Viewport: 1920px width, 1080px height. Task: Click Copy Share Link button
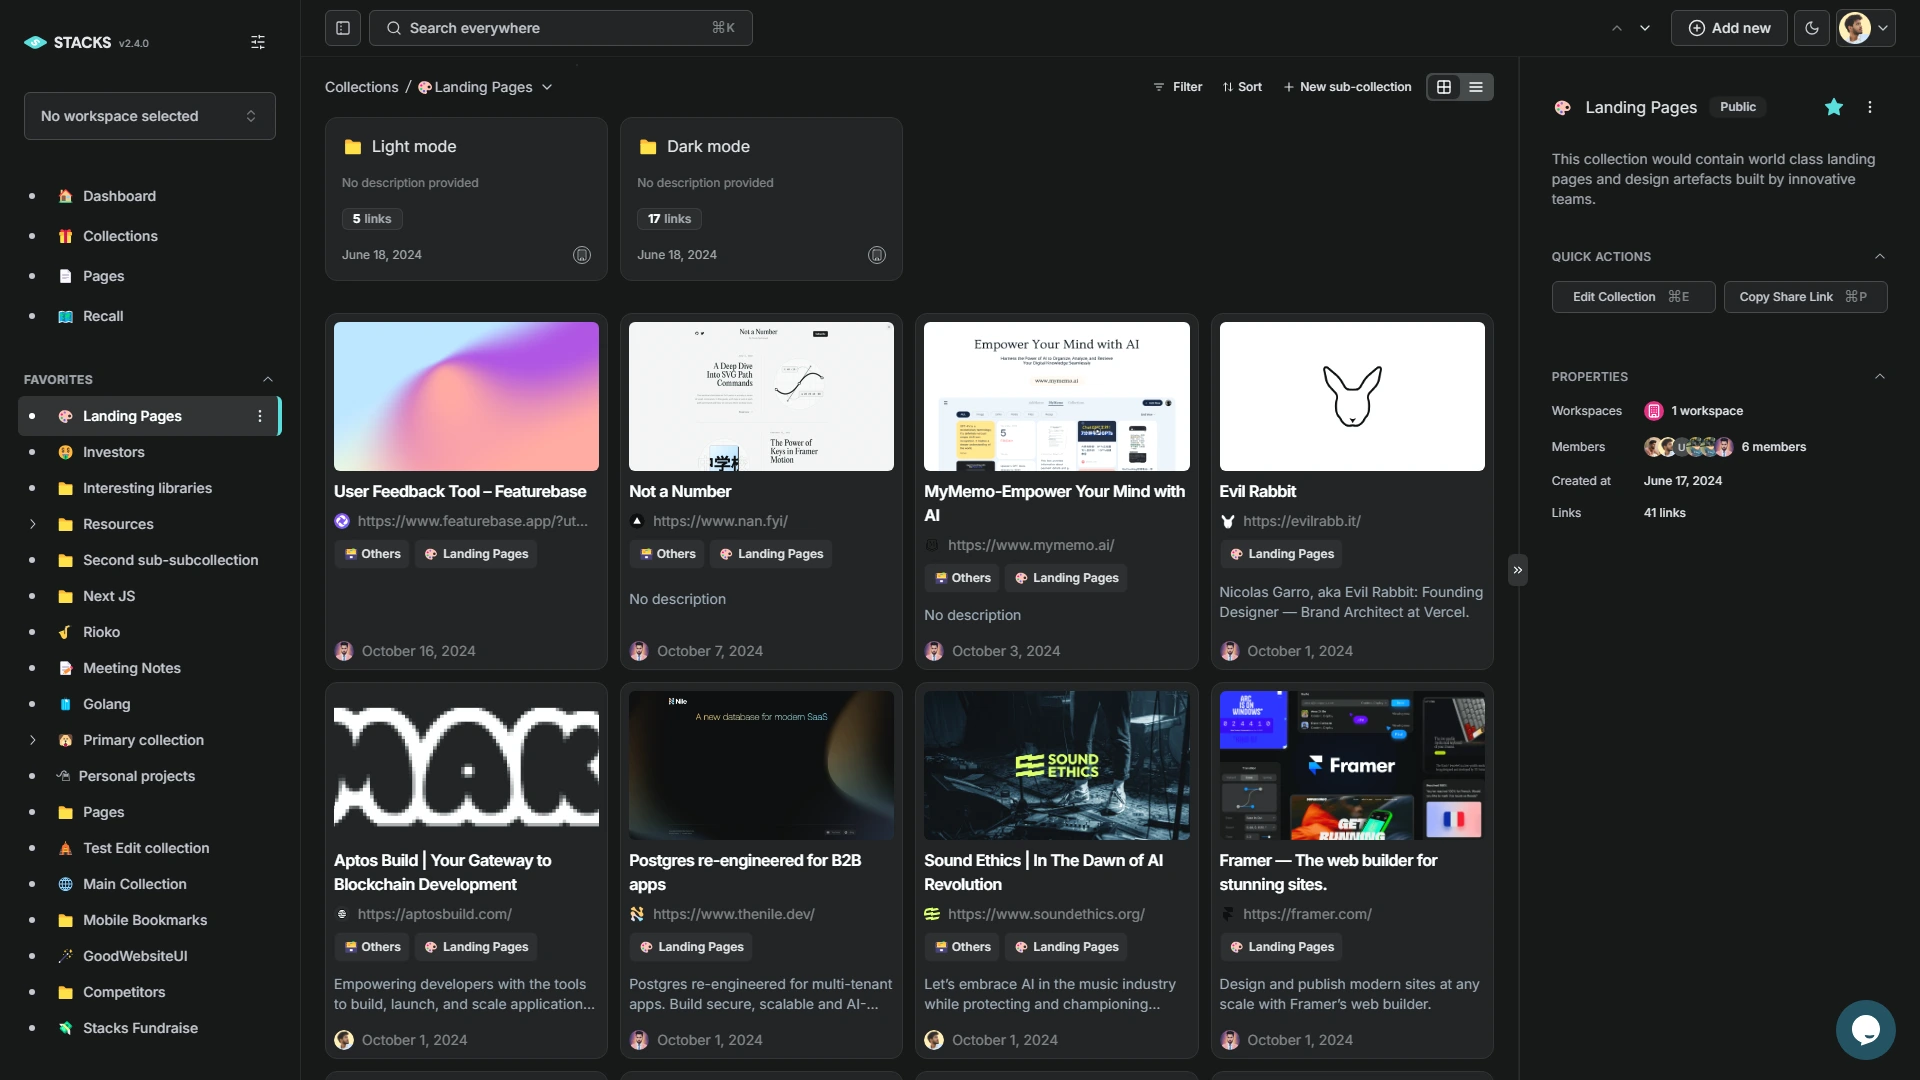point(1804,297)
